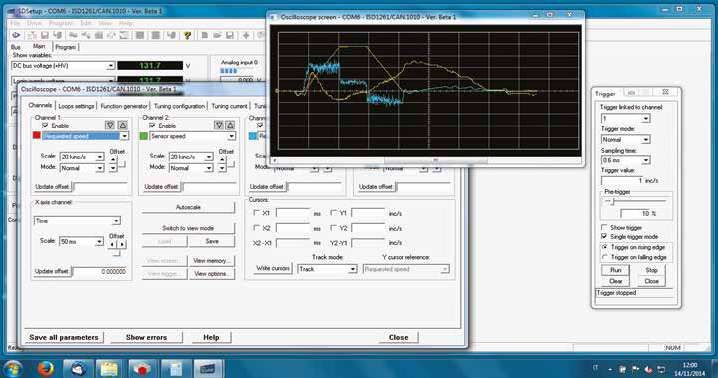Enable the X1 cursor checkbox

[x=256, y=213]
